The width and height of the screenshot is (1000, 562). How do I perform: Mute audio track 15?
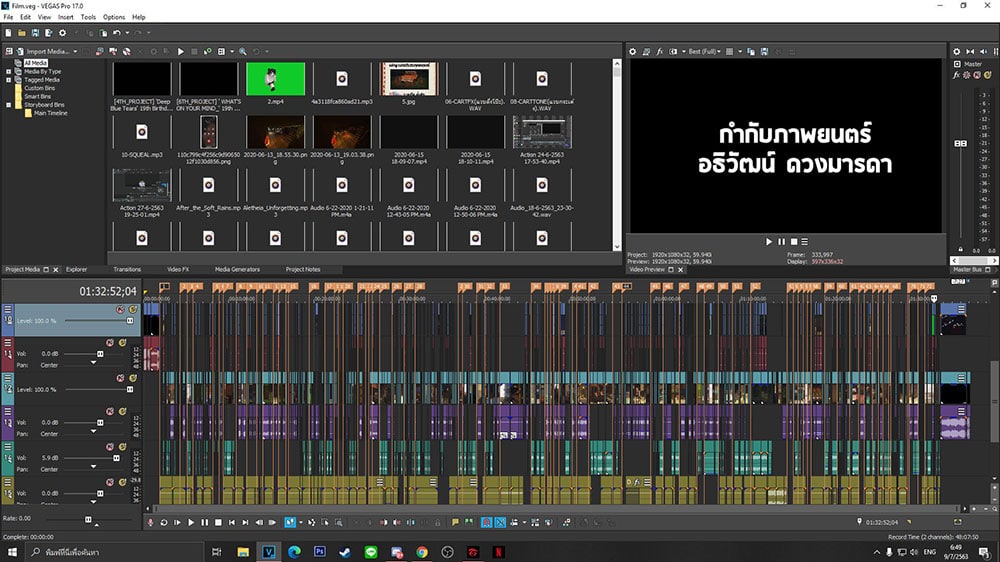(x=110, y=483)
